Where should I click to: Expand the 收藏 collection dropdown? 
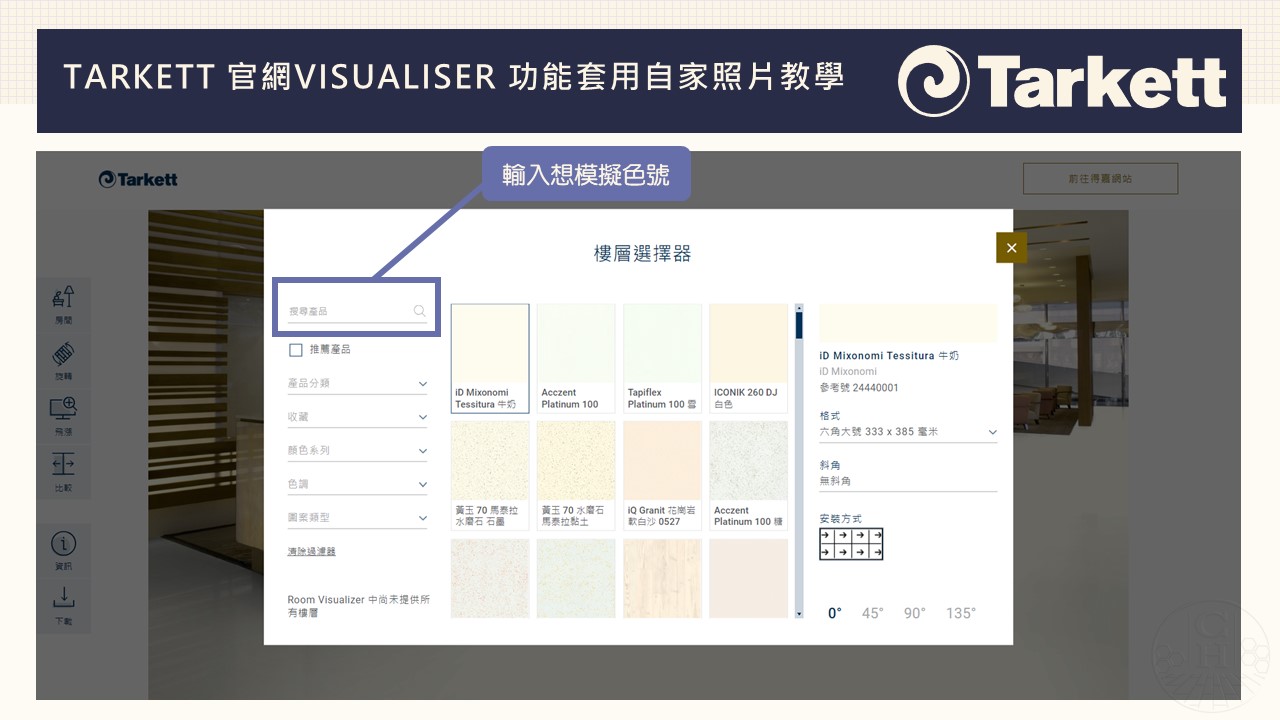pos(358,417)
